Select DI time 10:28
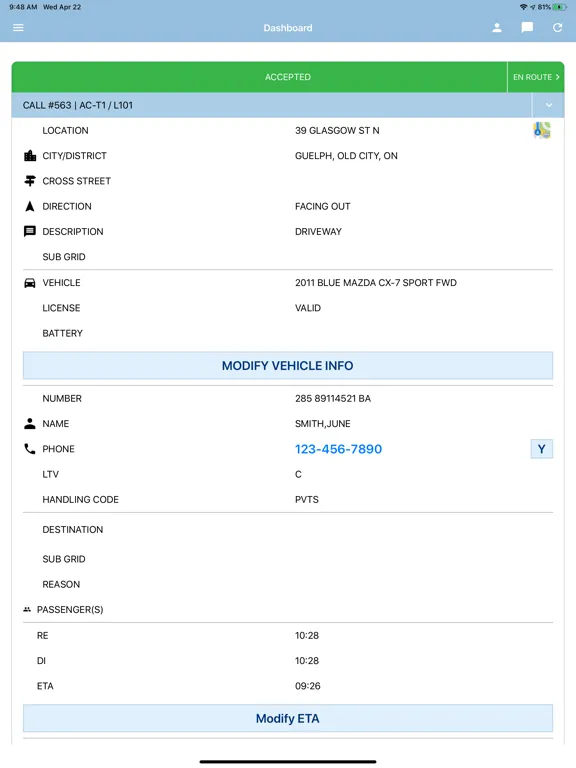Image resolution: width=576 pixels, height=768 pixels. tap(307, 660)
